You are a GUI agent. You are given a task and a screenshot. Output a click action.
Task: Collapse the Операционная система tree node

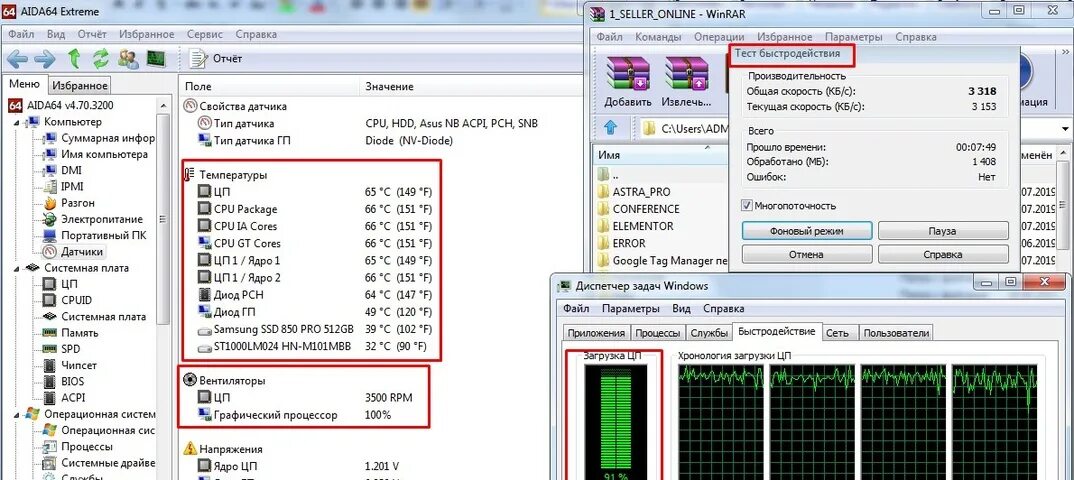point(16,414)
